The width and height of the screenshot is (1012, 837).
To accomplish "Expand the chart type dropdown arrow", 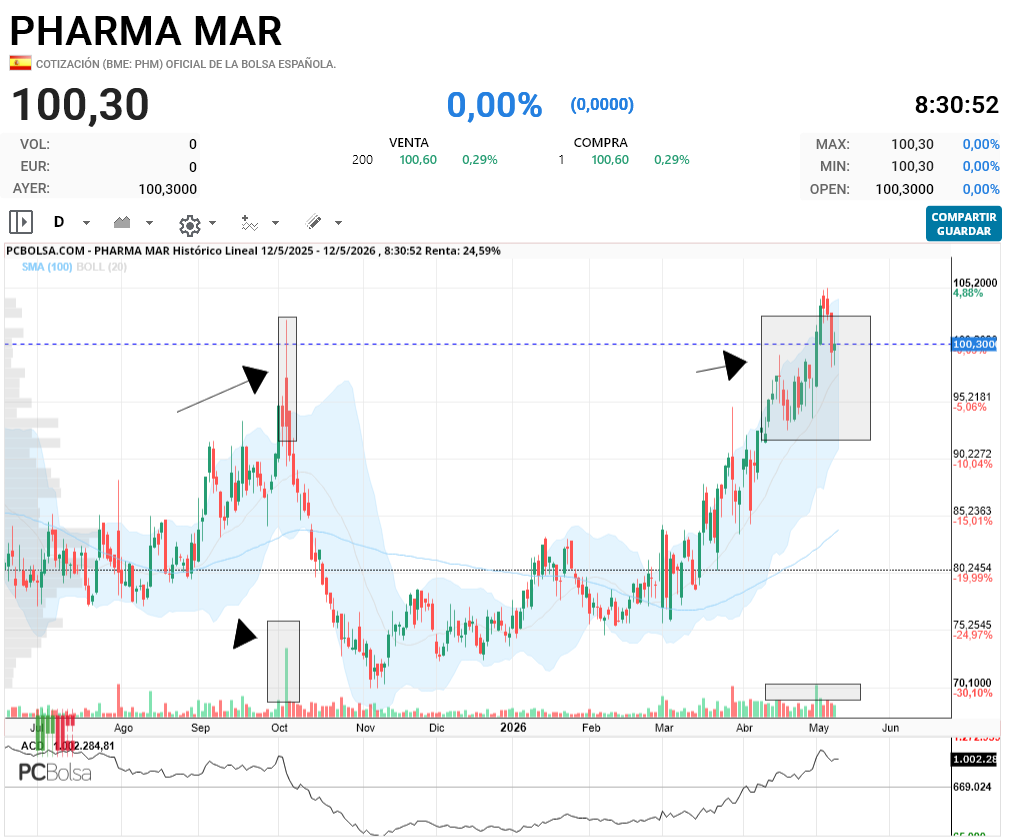I will point(150,223).
